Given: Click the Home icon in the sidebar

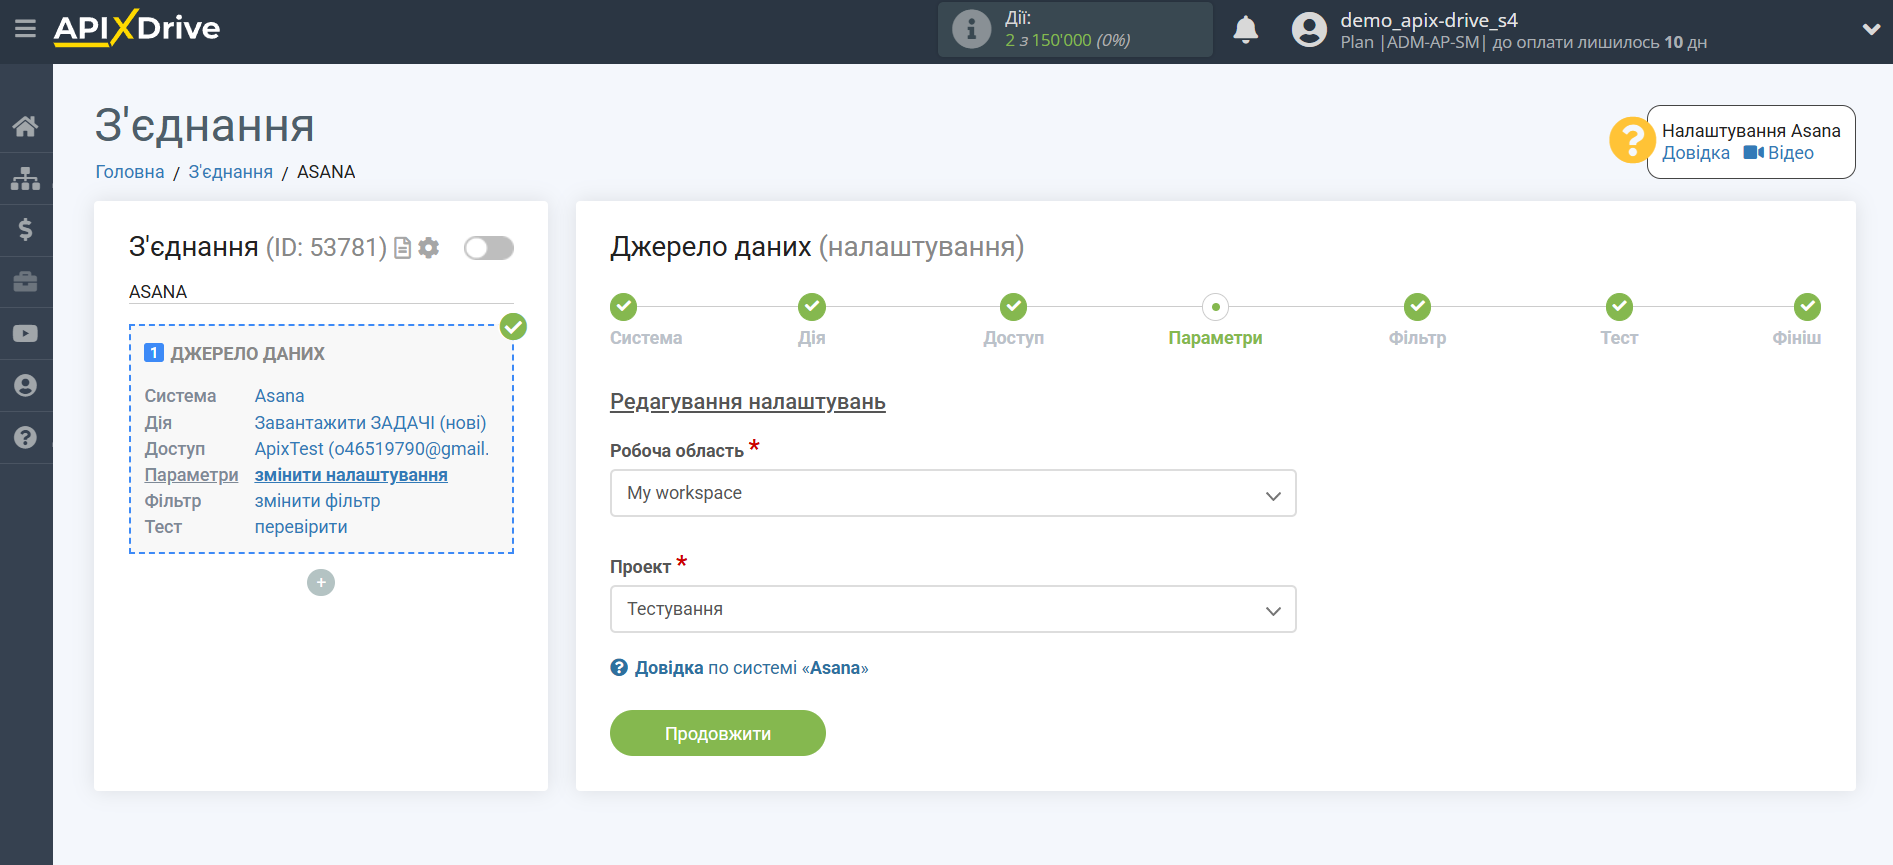Looking at the screenshot, I should click(26, 126).
